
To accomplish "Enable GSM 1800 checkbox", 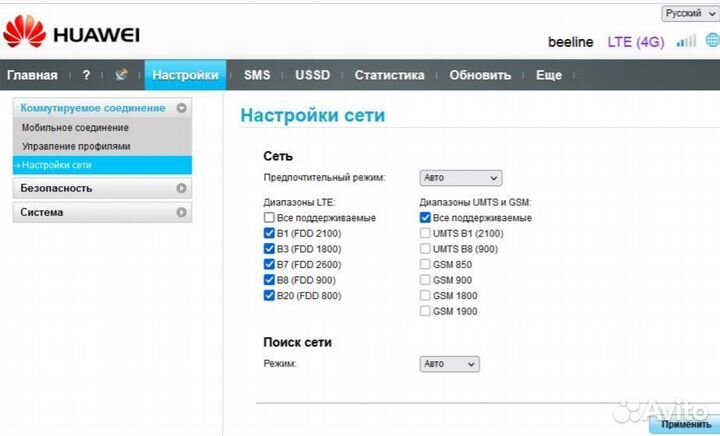I will pos(425,296).
